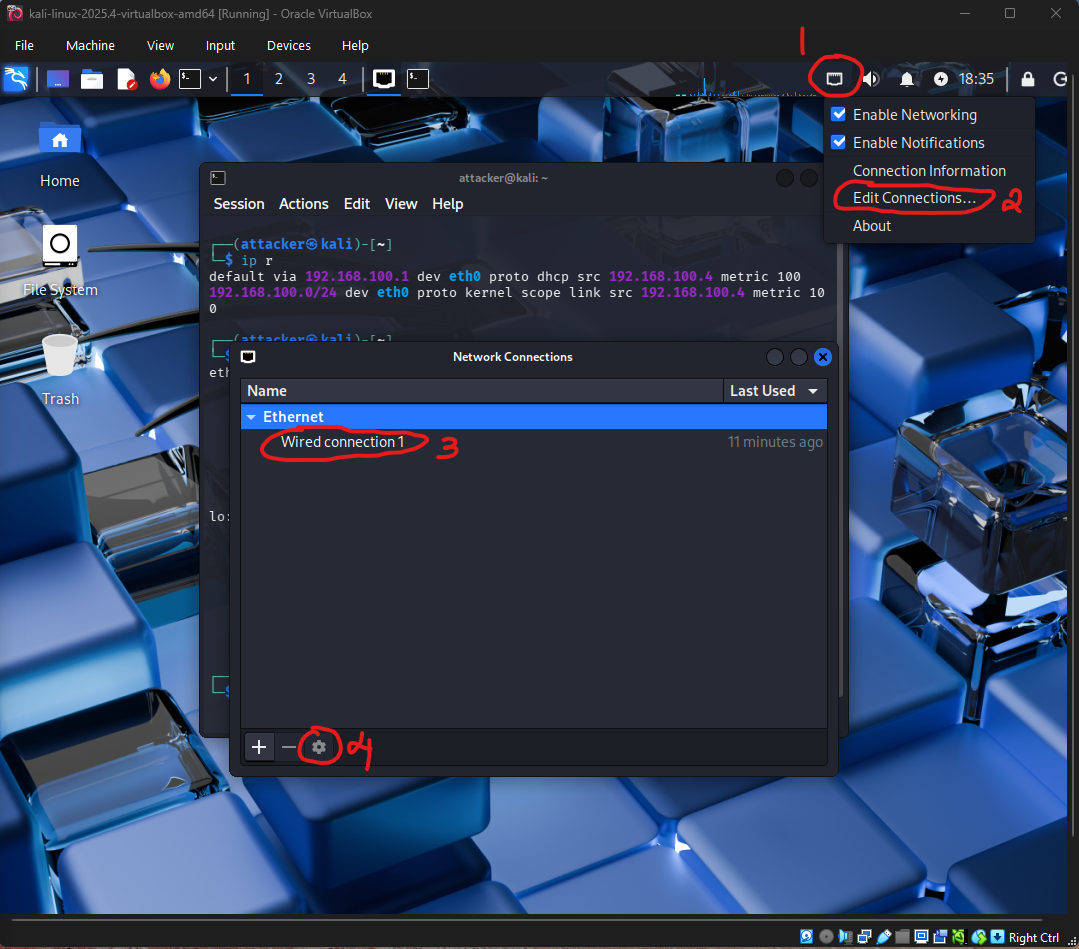Launch the terminal from the panel
The width and height of the screenshot is (1079, 949).
pyautogui.click(x=189, y=79)
